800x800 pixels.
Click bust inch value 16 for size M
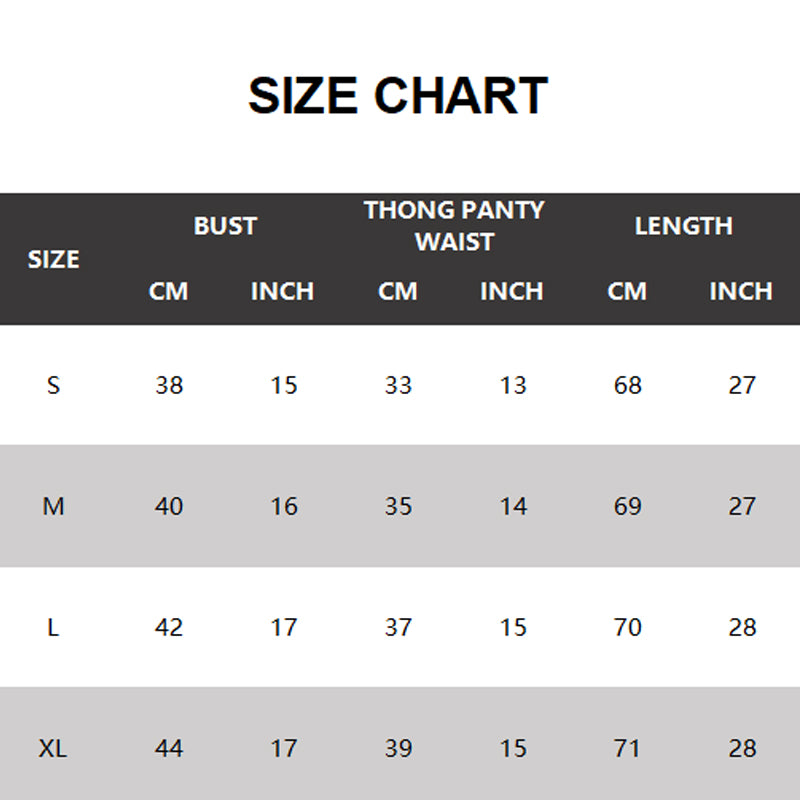tap(284, 506)
